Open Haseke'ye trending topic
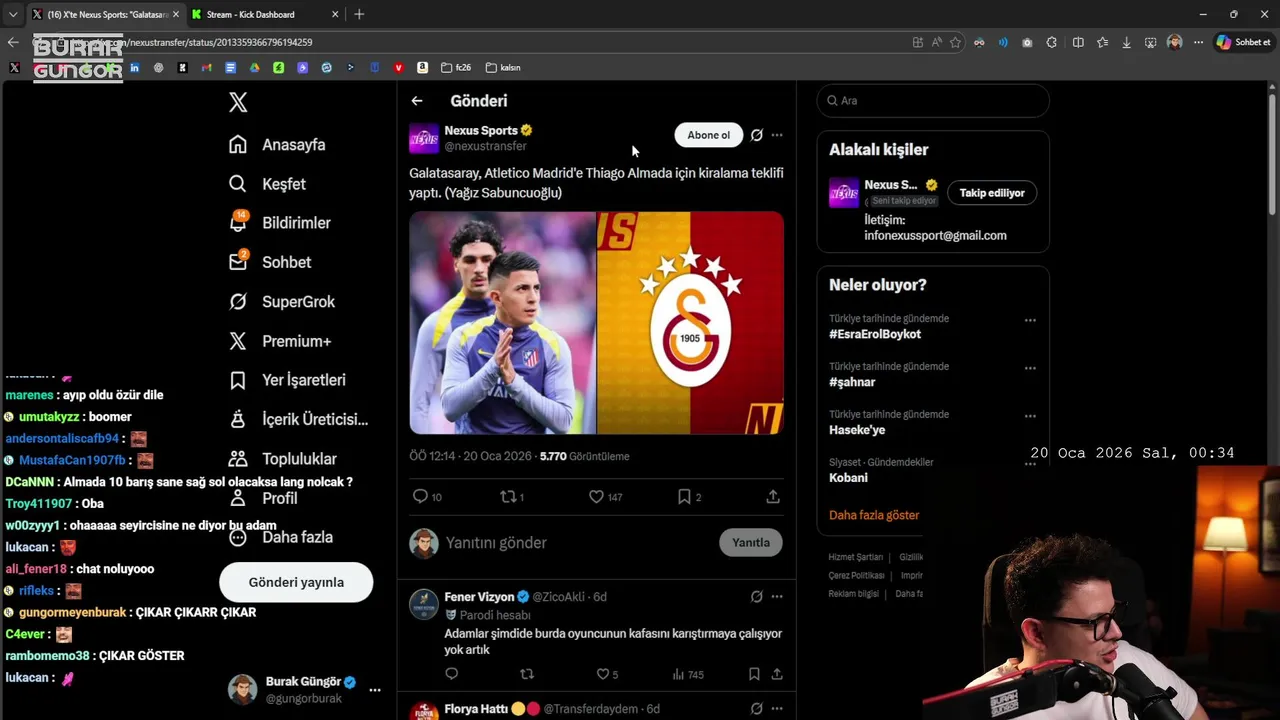This screenshot has height=720, width=1280. [x=857, y=430]
